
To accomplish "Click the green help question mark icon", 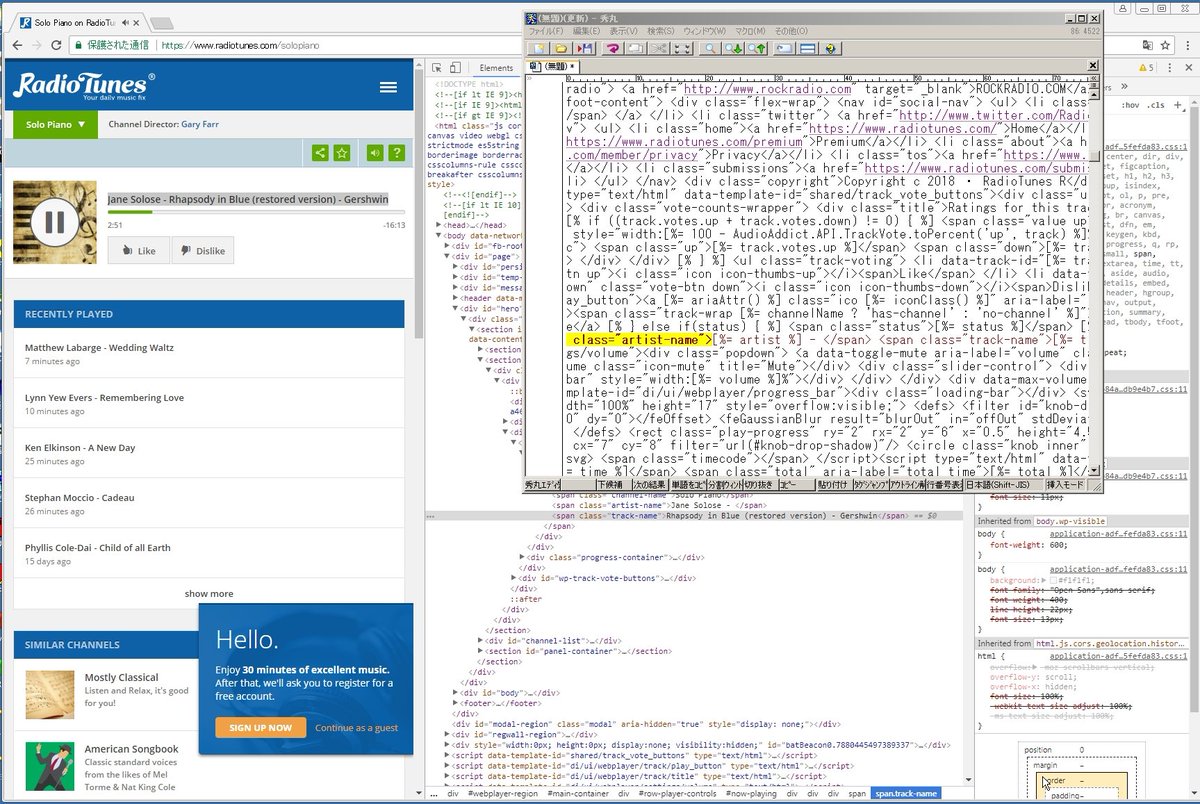I will pyautogui.click(x=396, y=153).
